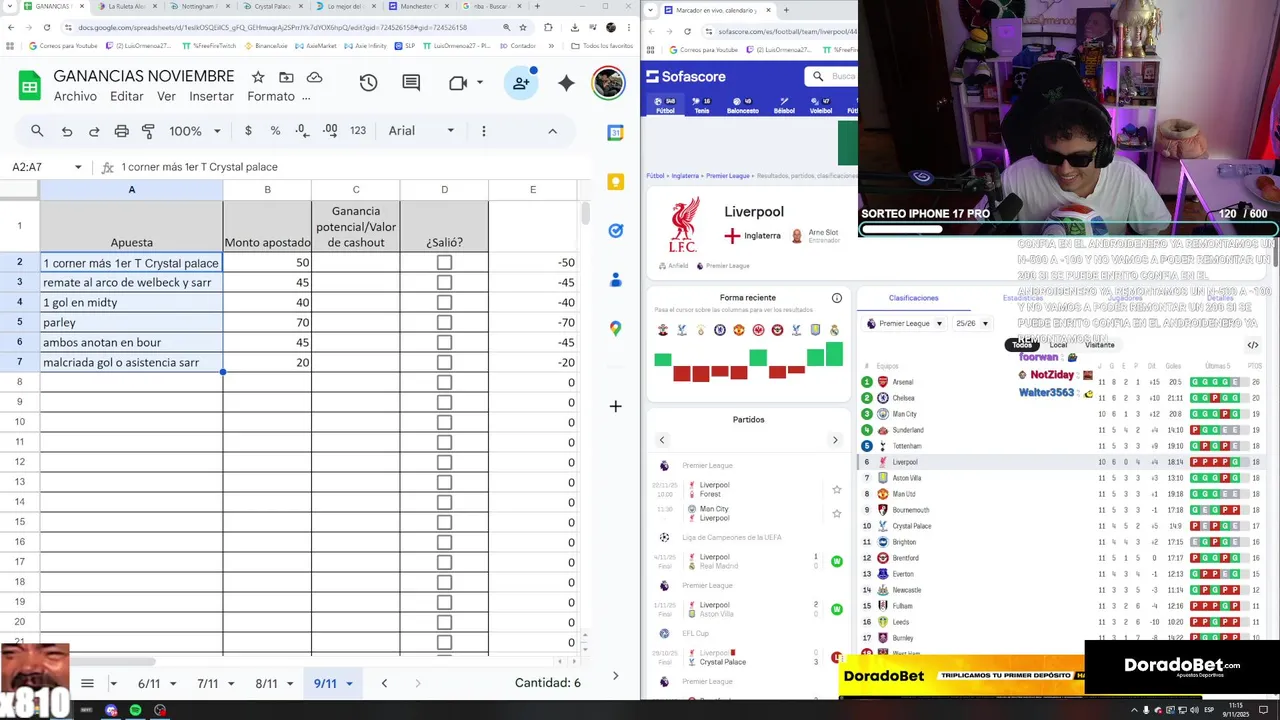This screenshot has height=720, width=1280.
Task: Tick the empty checkbox in row 8
Action: click(444, 383)
